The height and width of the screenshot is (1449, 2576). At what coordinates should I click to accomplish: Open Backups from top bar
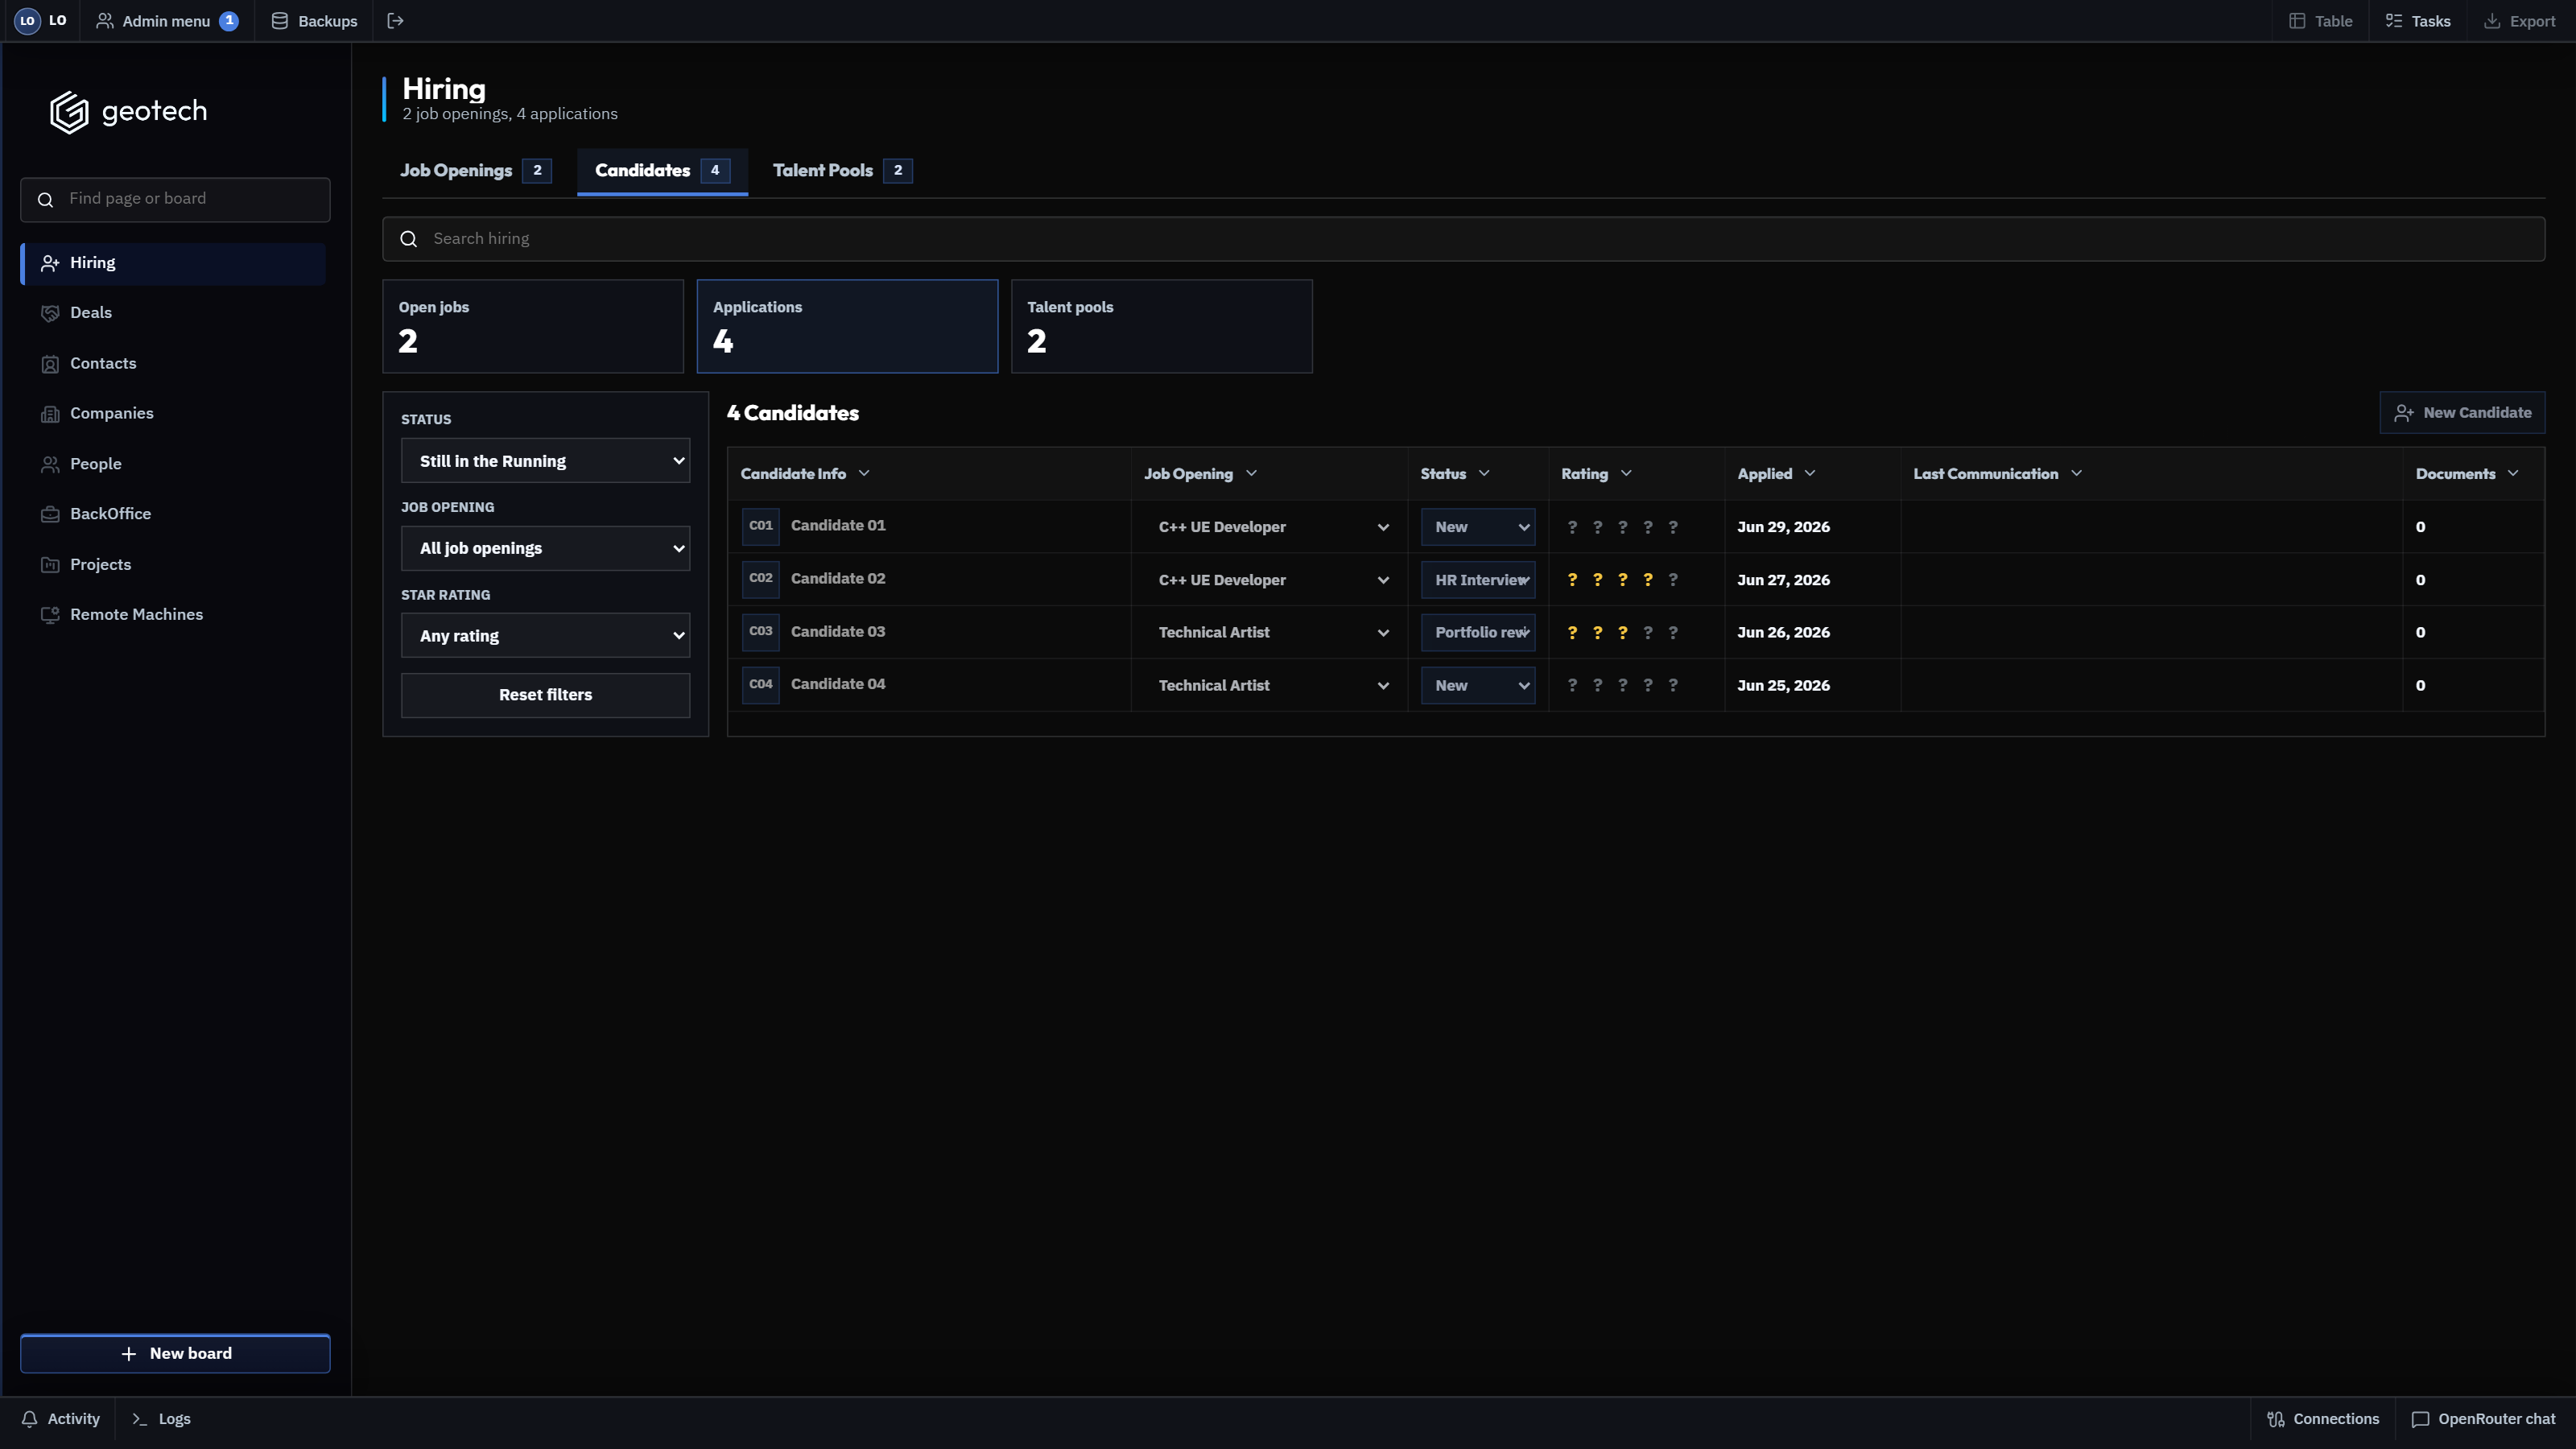click(314, 21)
